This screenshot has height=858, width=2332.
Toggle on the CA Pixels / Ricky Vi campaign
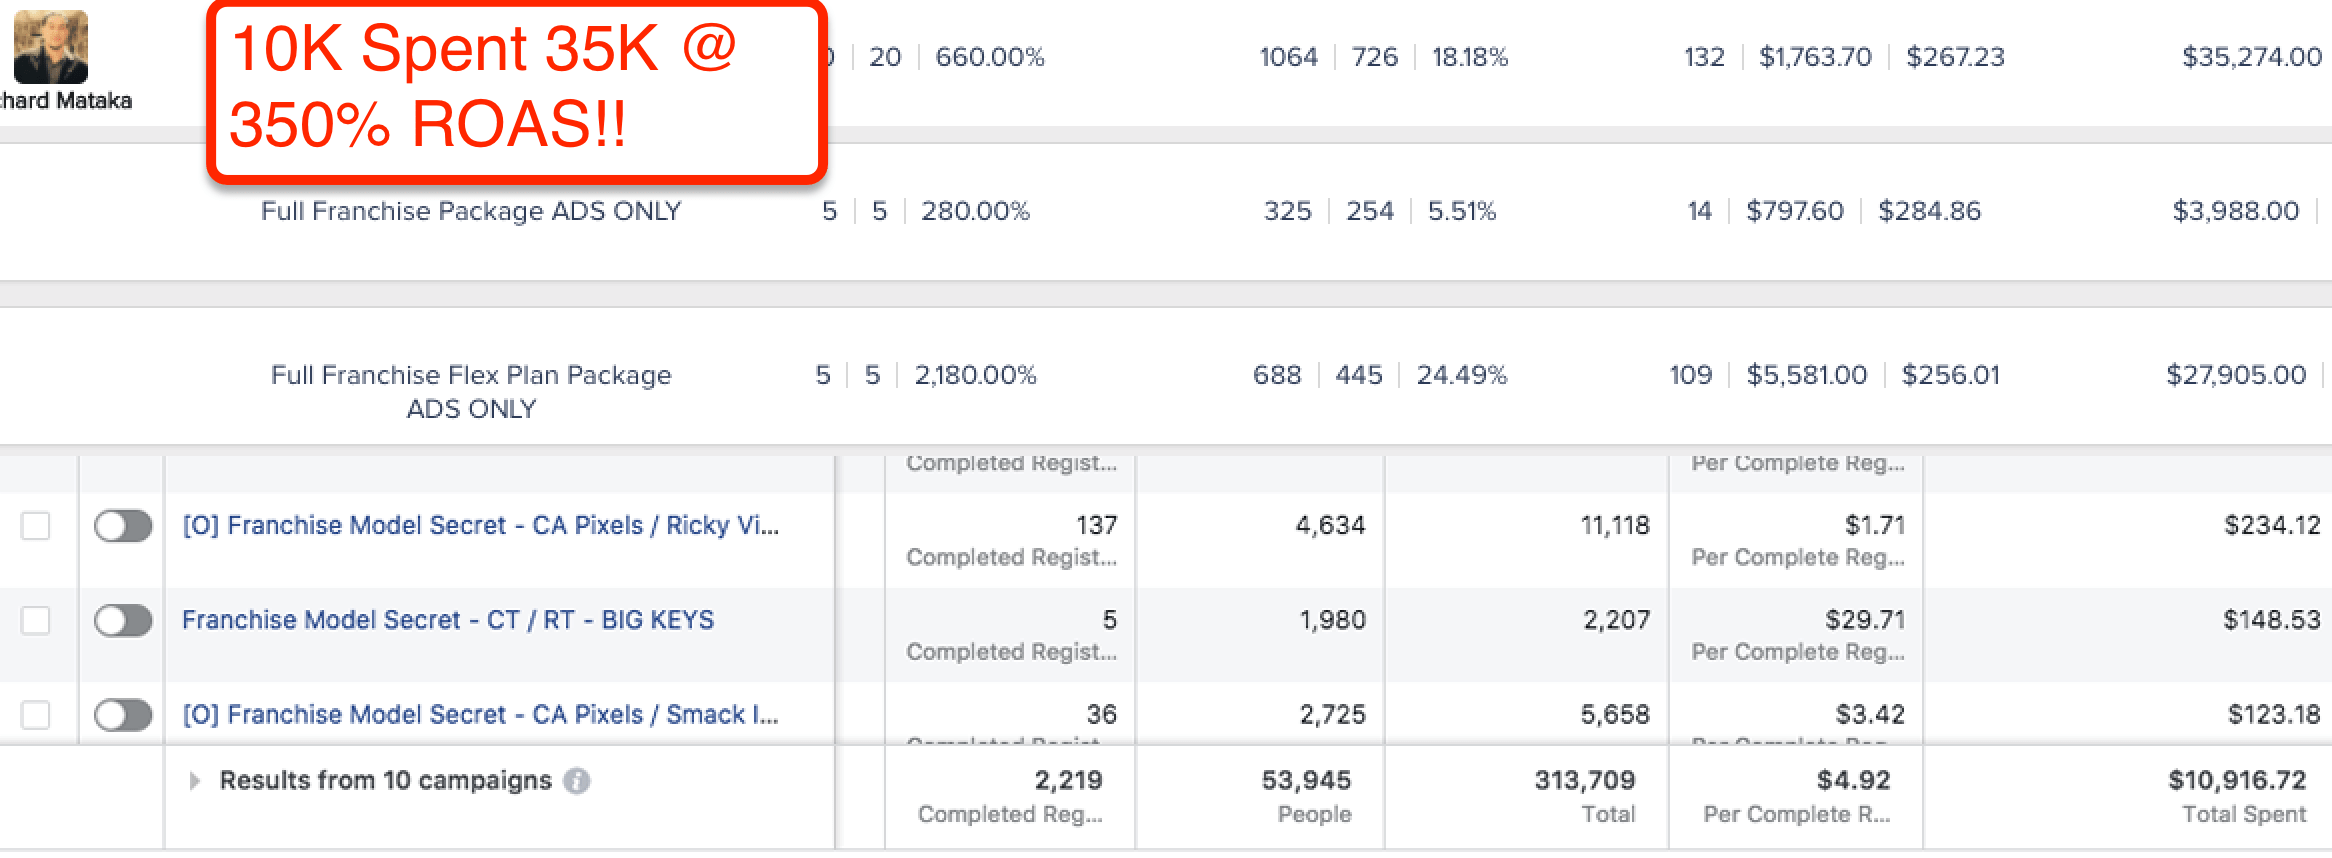[x=123, y=526]
